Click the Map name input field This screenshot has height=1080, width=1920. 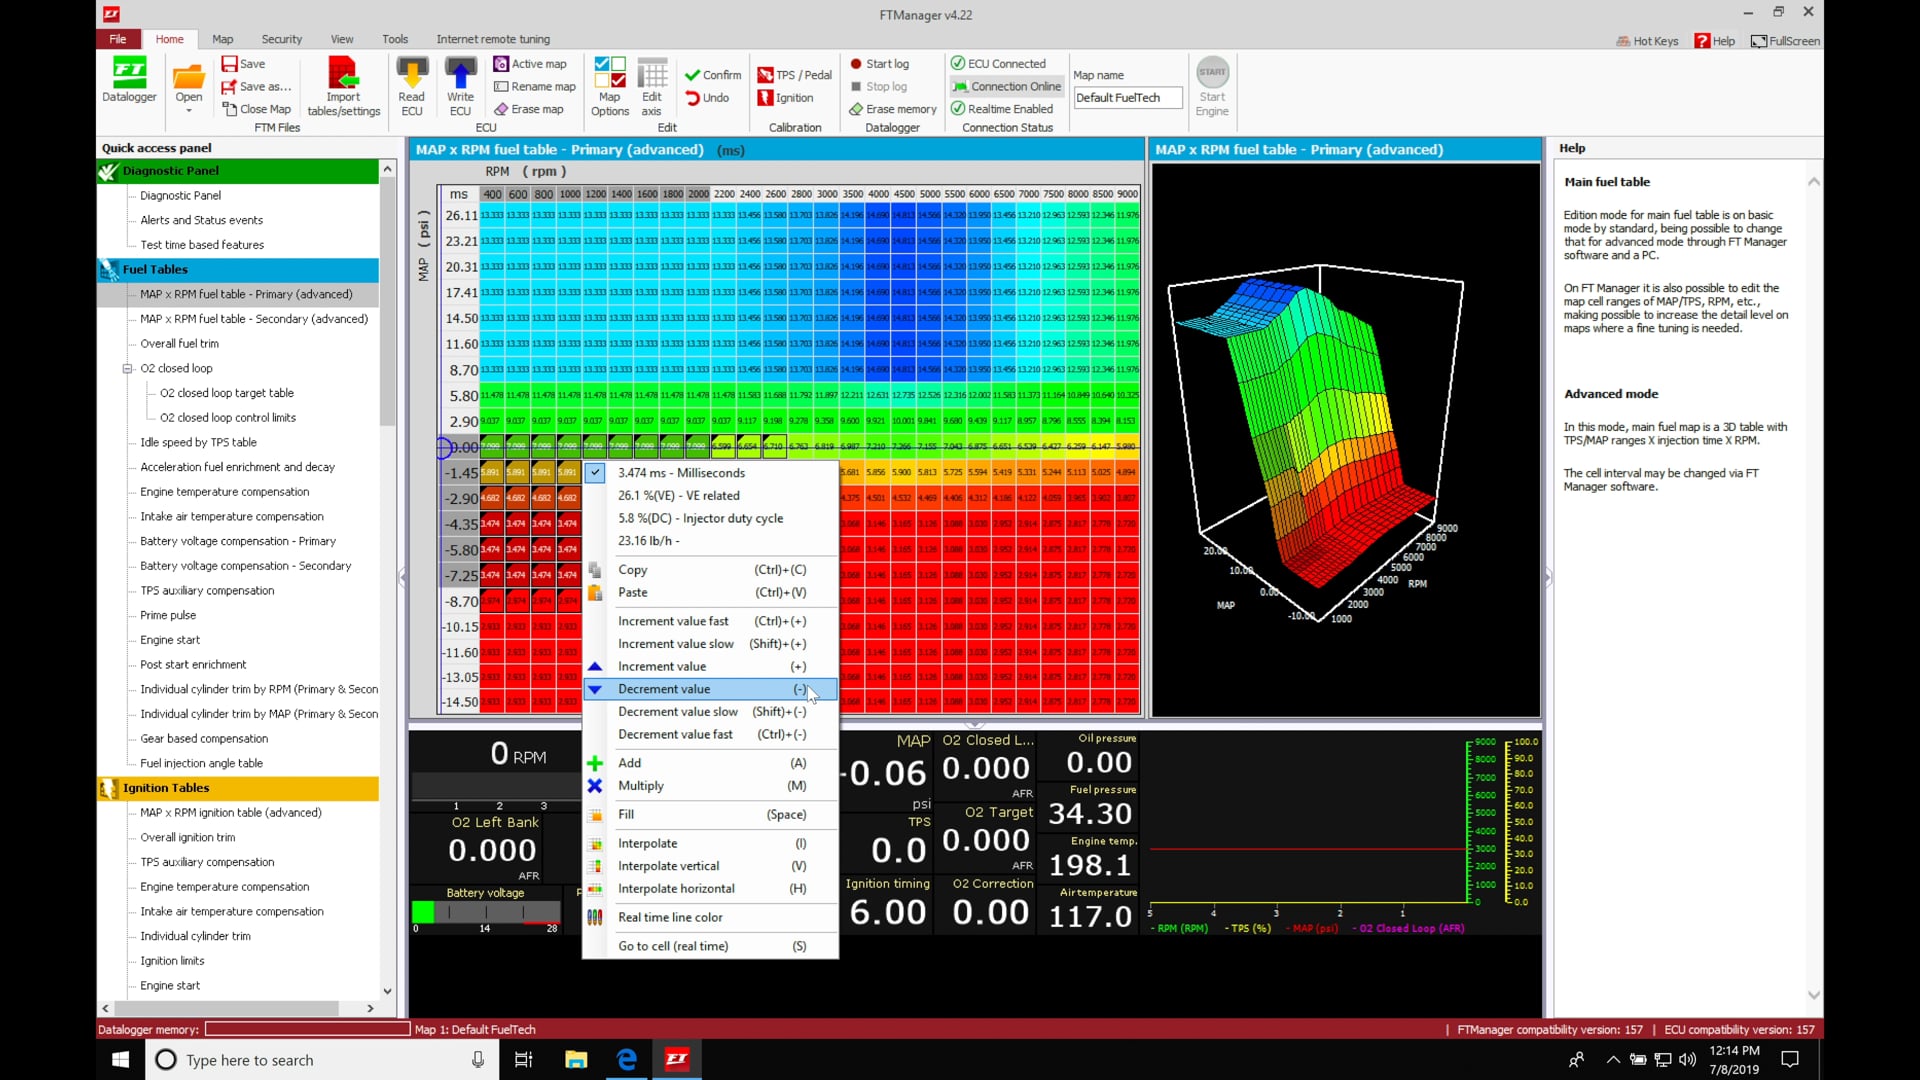(1127, 98)
